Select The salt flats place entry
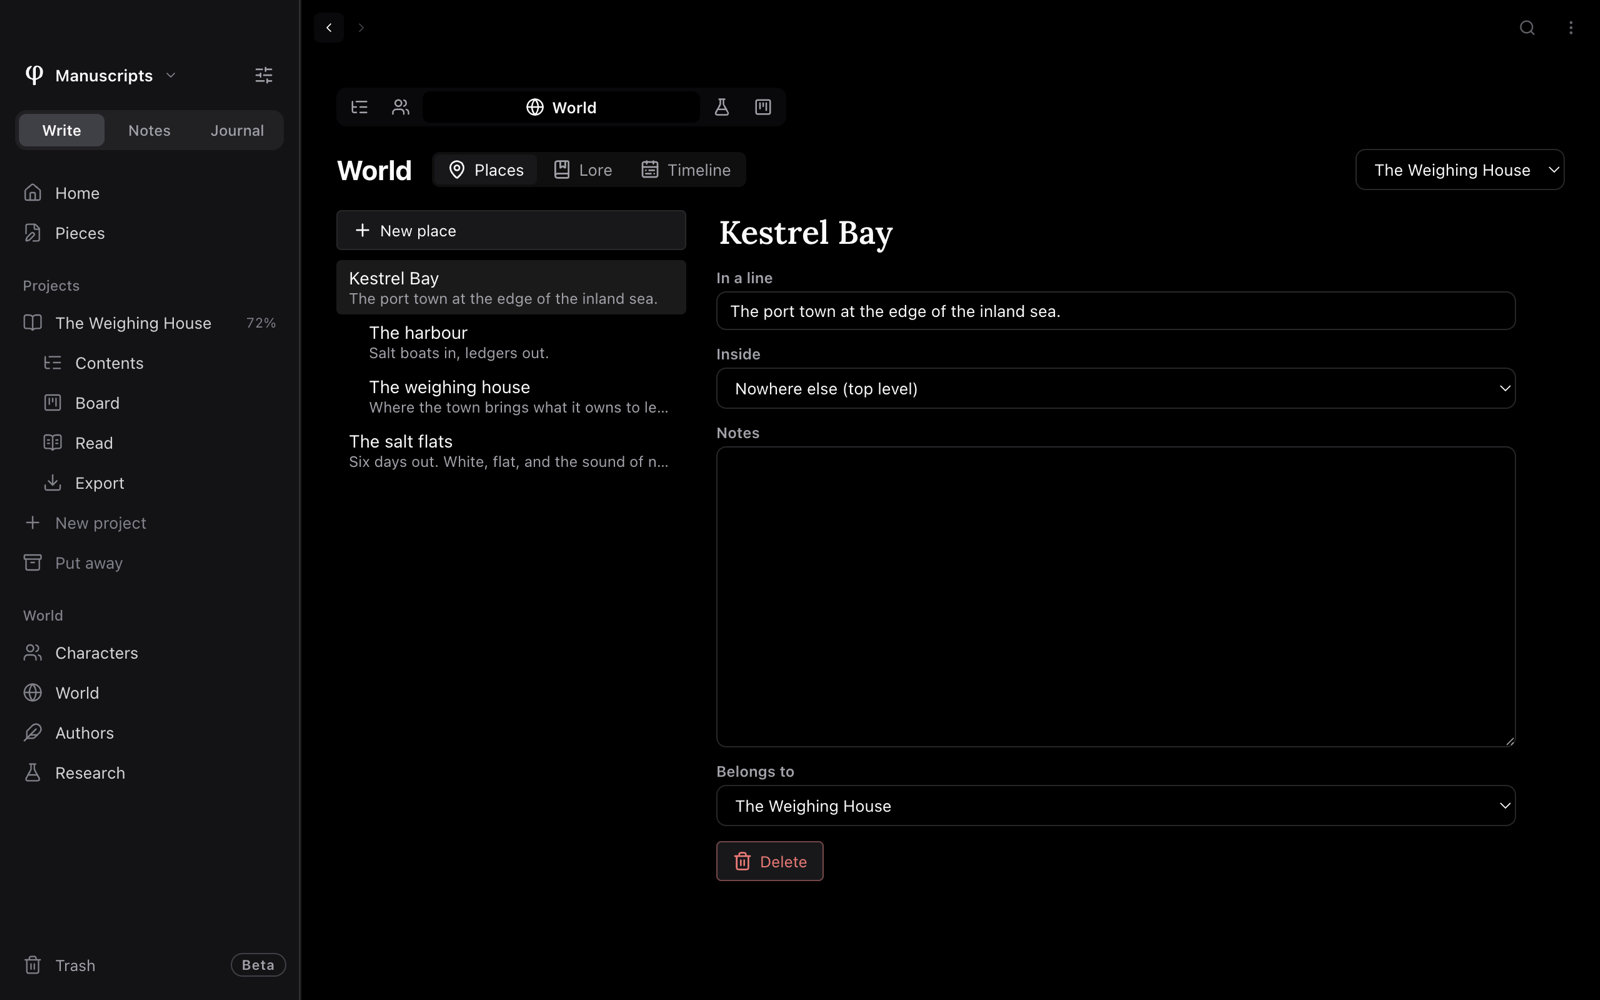The image size is (1600, 1000). coord(511,451)
